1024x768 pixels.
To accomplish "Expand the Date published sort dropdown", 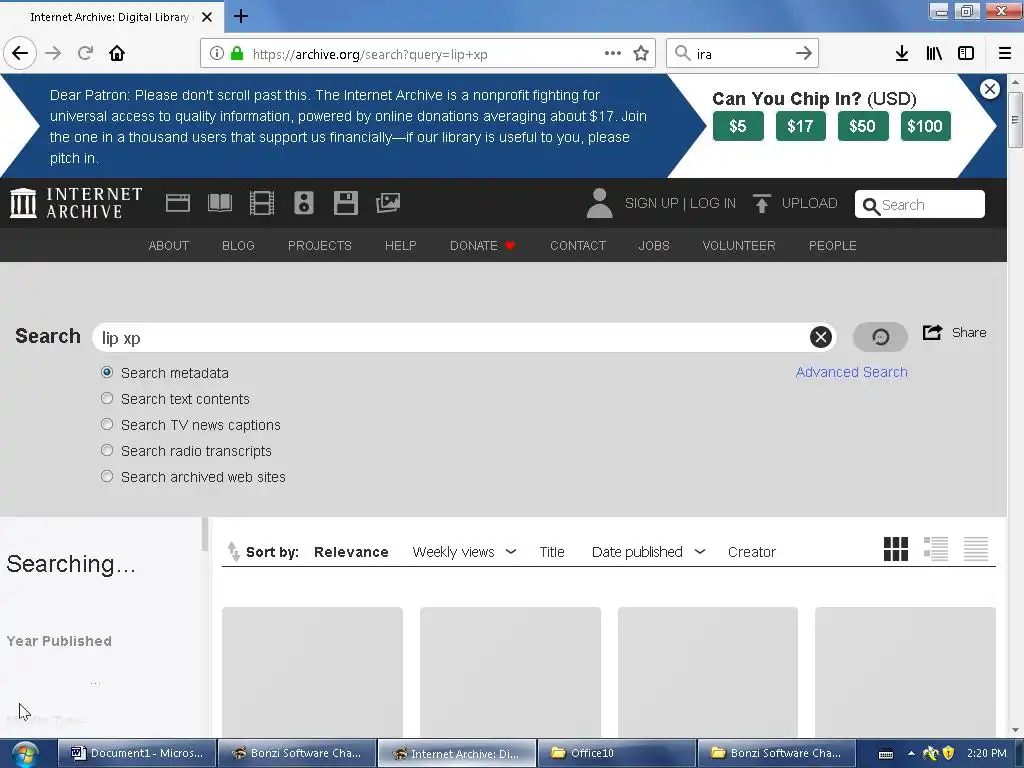I will 700,552.
